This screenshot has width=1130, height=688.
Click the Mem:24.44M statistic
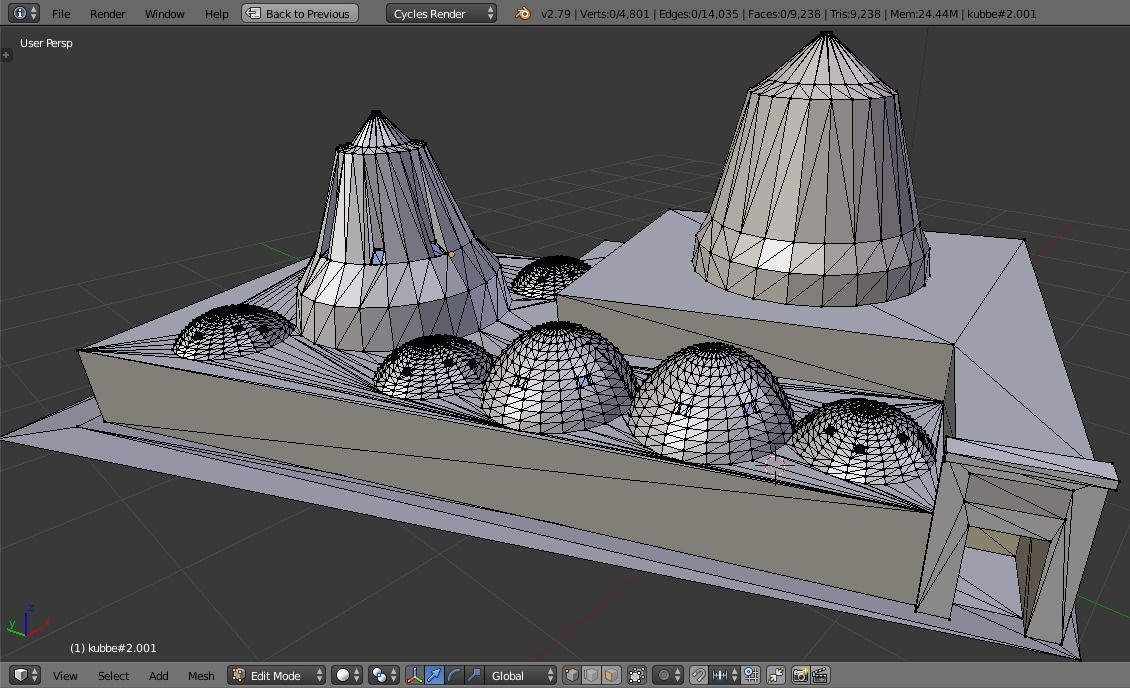click(x=924, y=14)
